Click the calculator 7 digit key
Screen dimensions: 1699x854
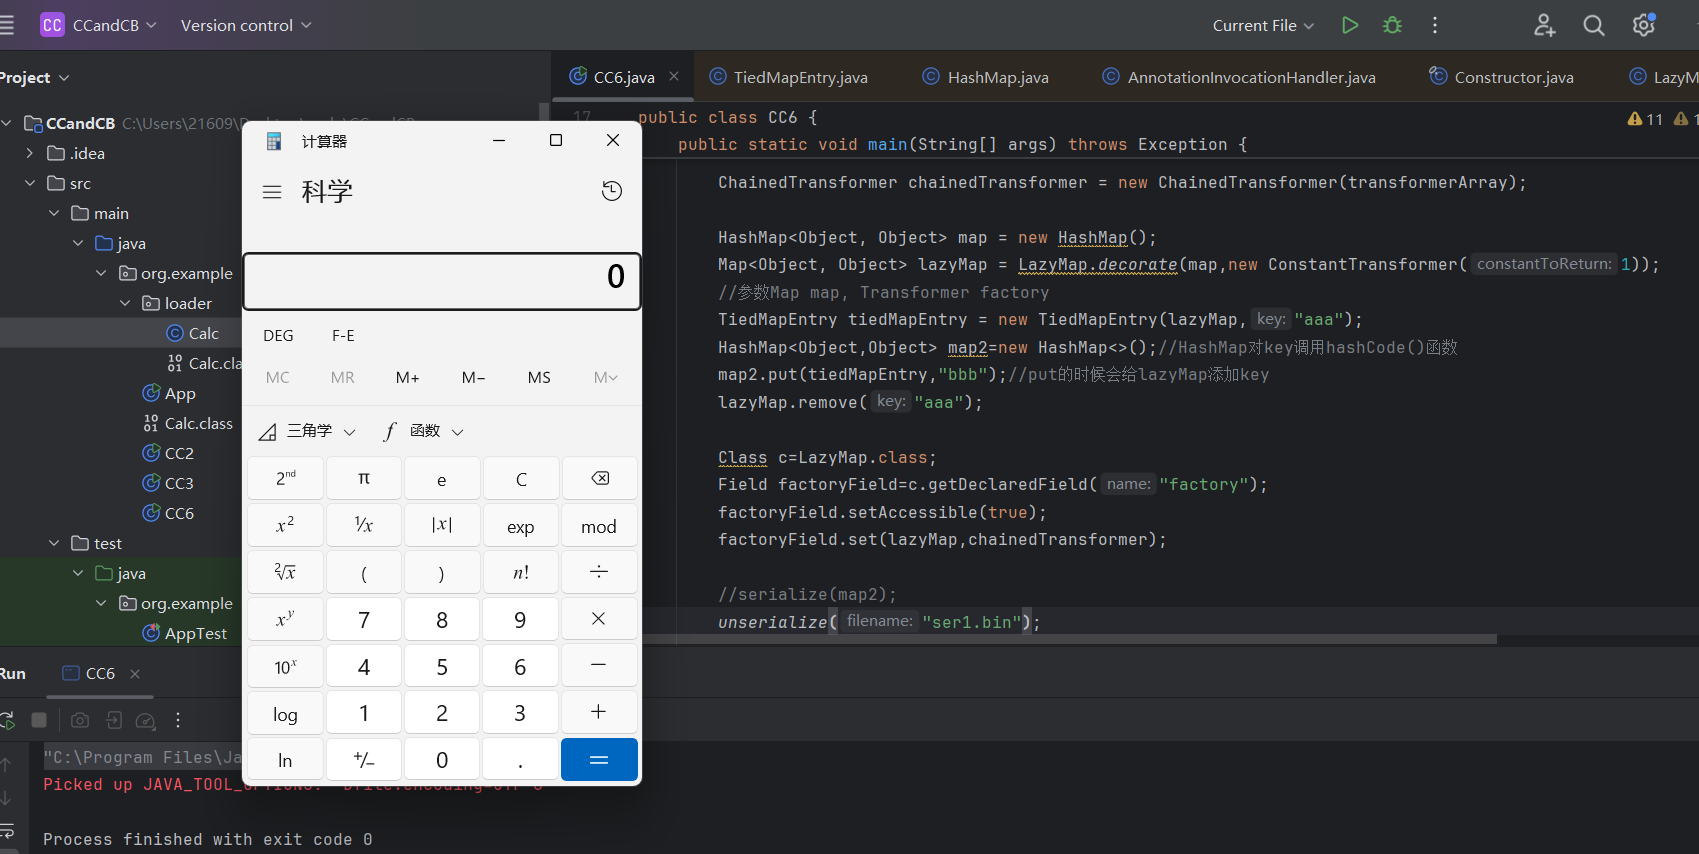(x=364, y=619)
